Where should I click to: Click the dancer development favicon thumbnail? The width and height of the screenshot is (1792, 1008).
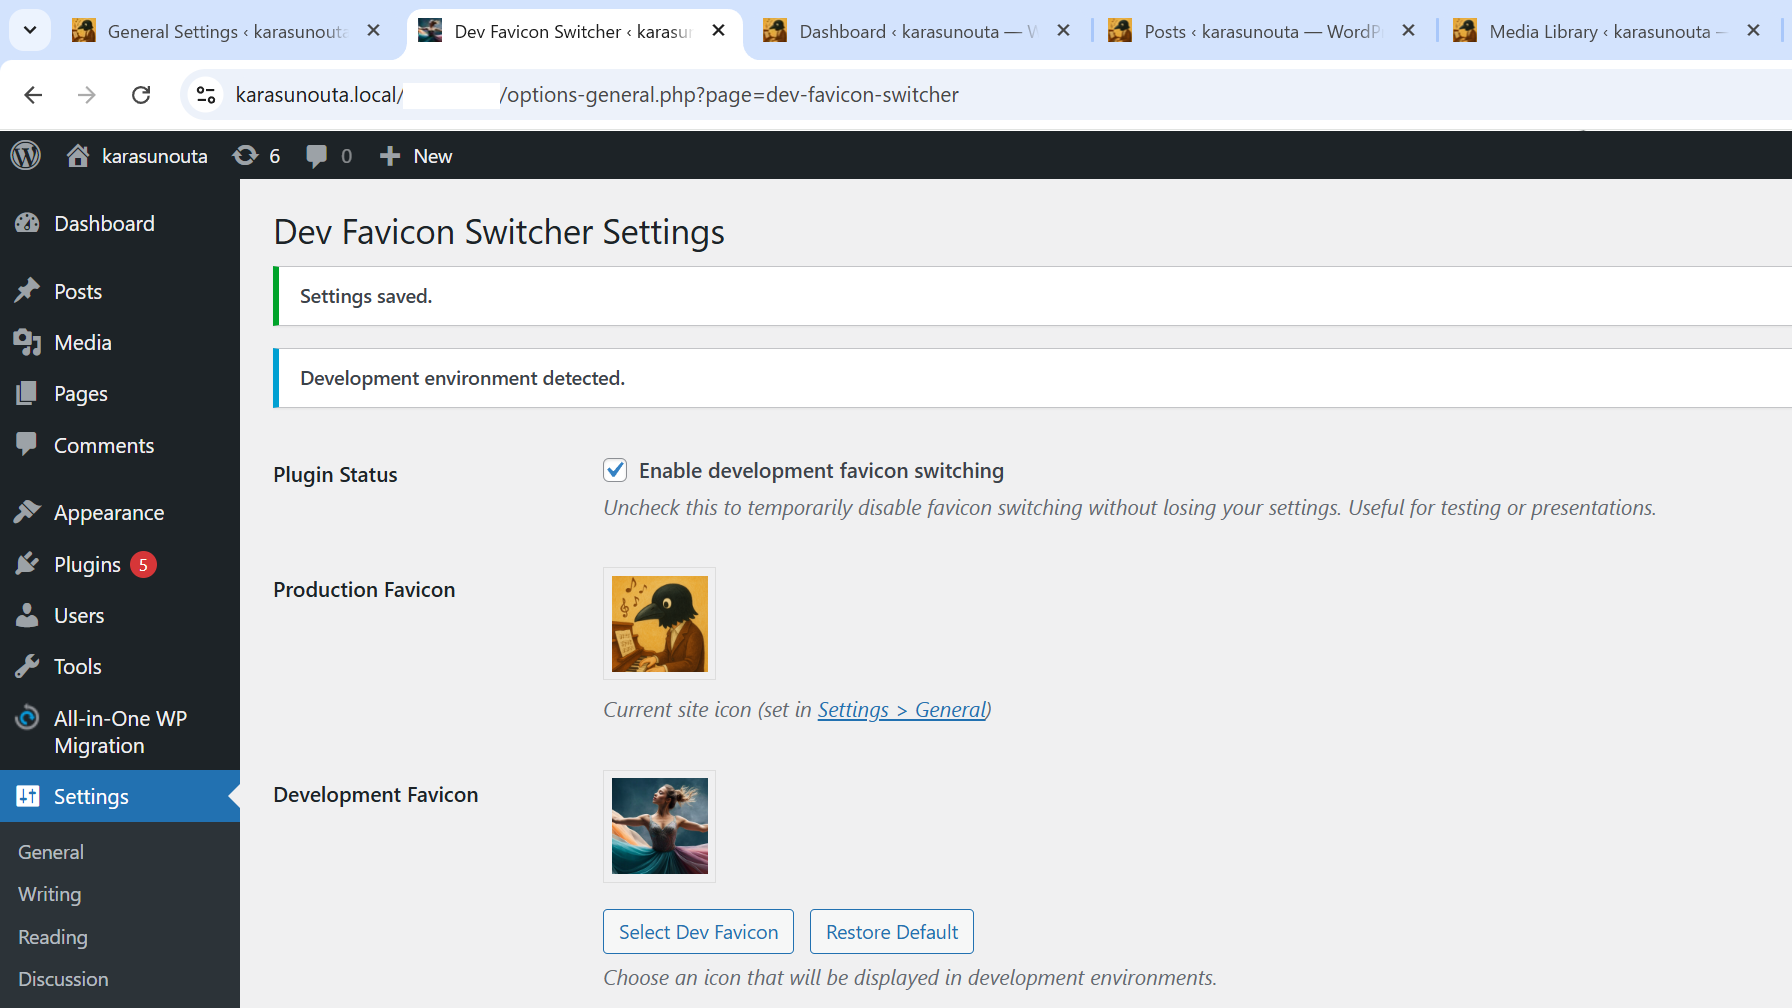click(x=659, y=826)
